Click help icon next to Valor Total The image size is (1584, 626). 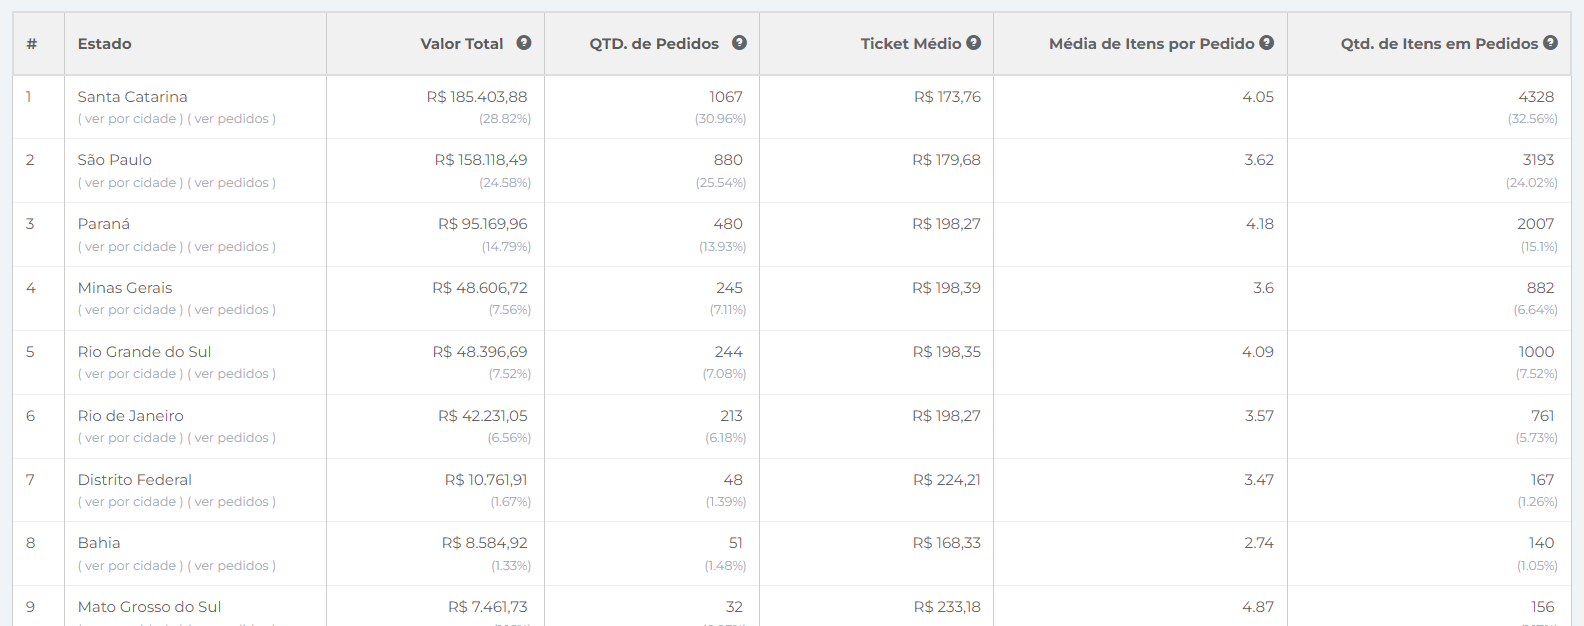pyautogui.click(x=523, y=43)
